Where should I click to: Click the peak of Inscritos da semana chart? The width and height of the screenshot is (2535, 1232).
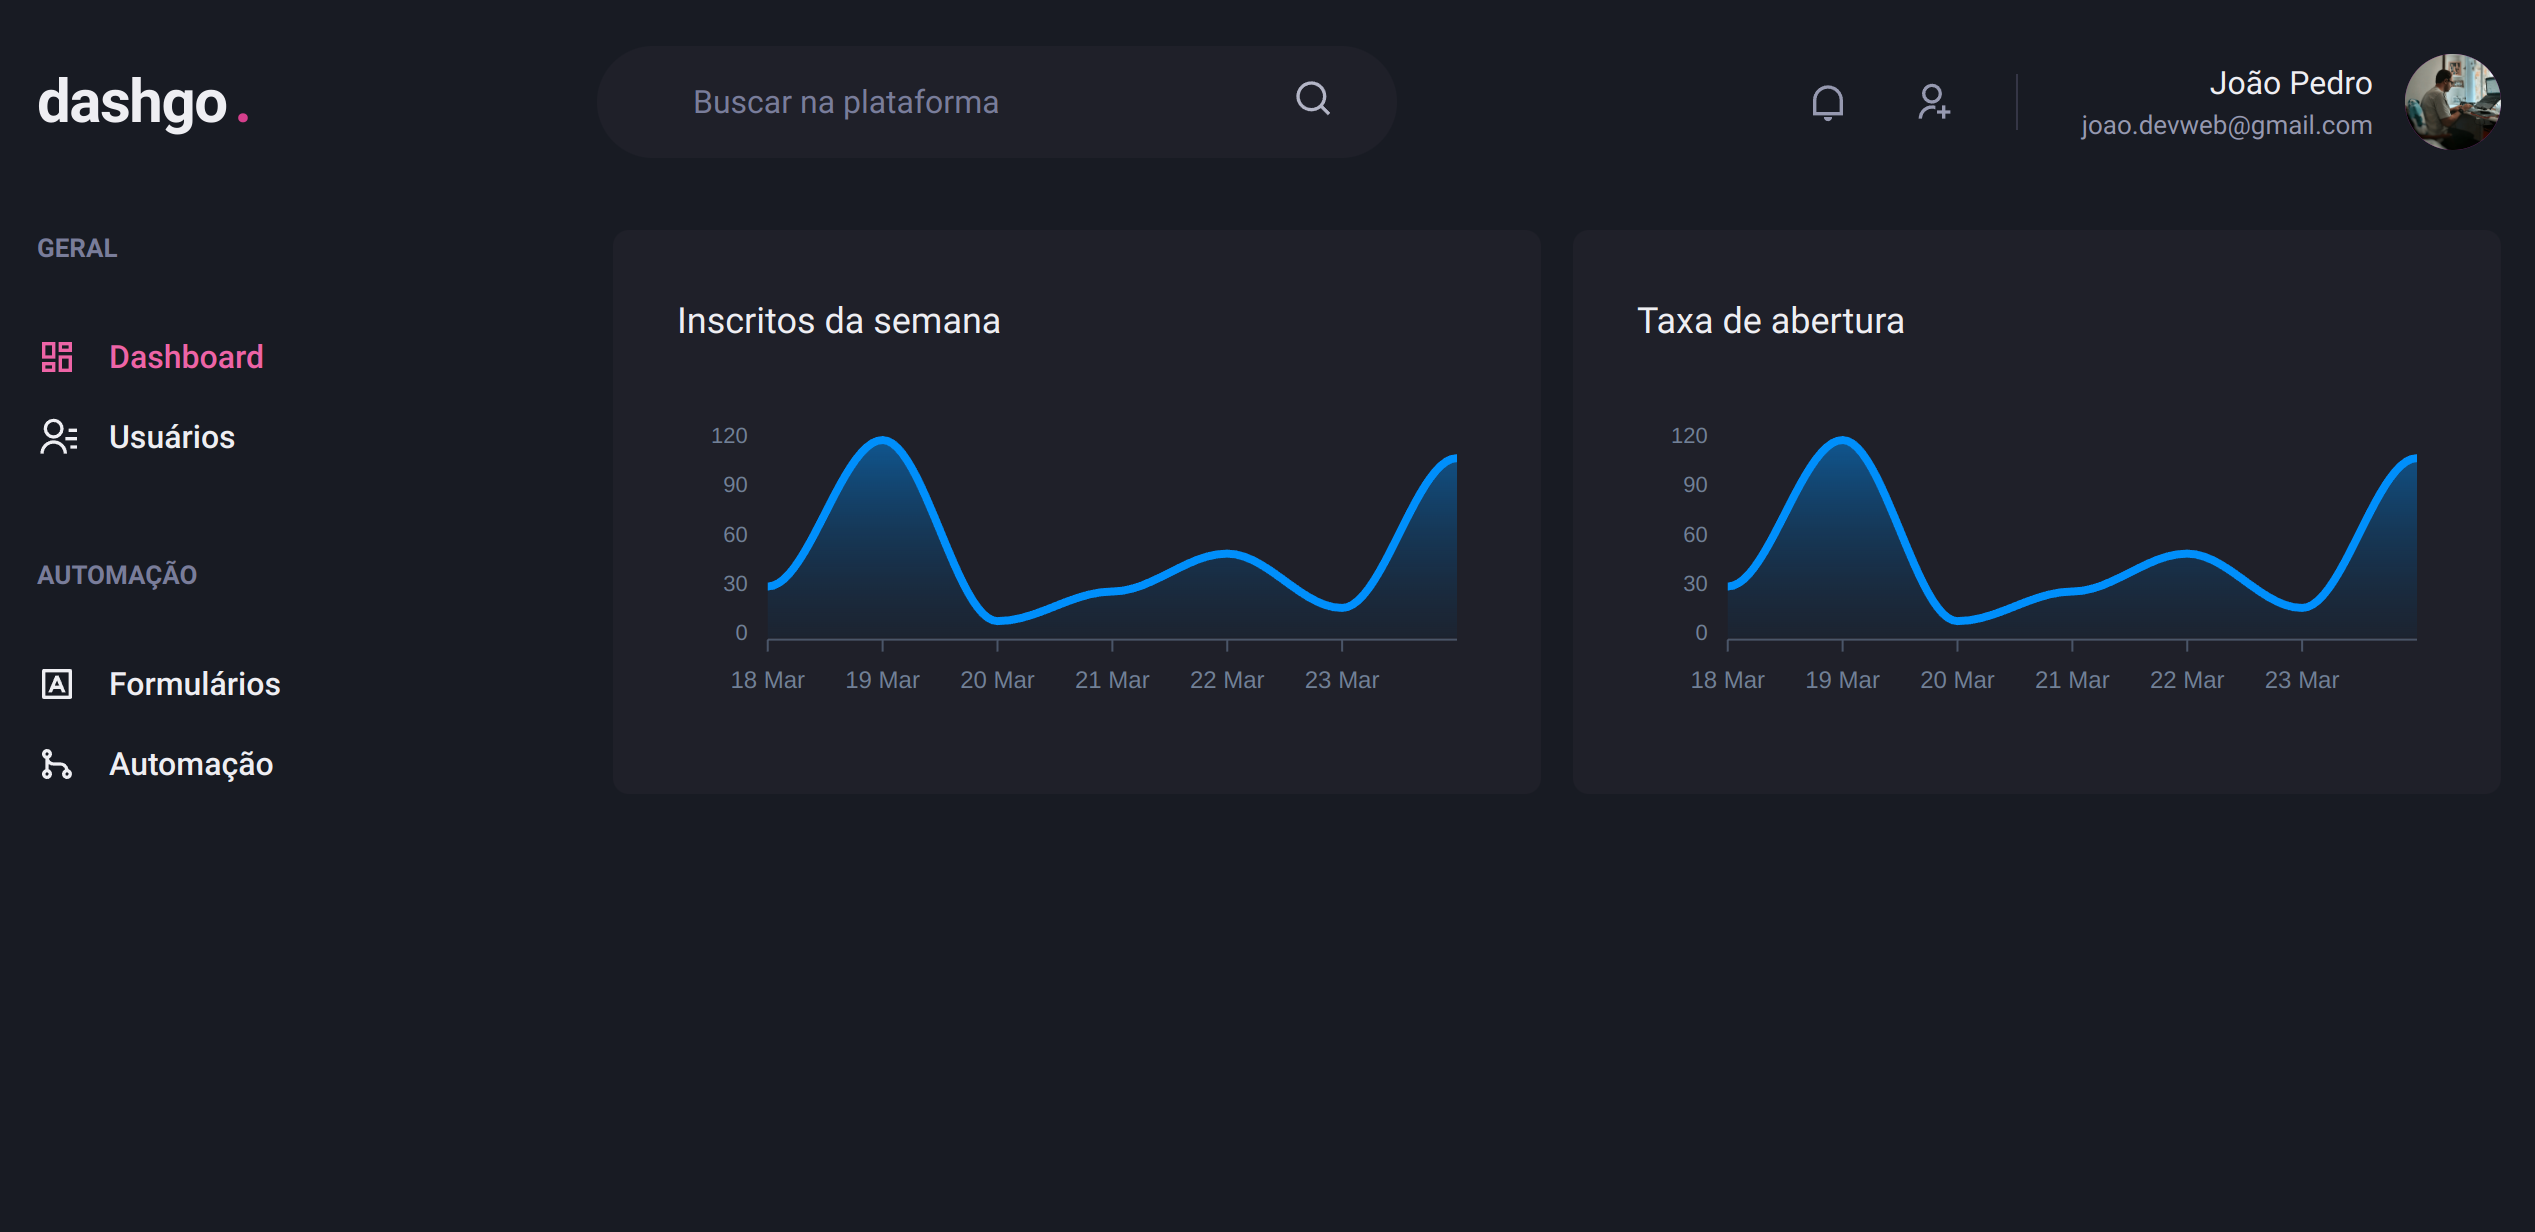[x=882, y=440]
